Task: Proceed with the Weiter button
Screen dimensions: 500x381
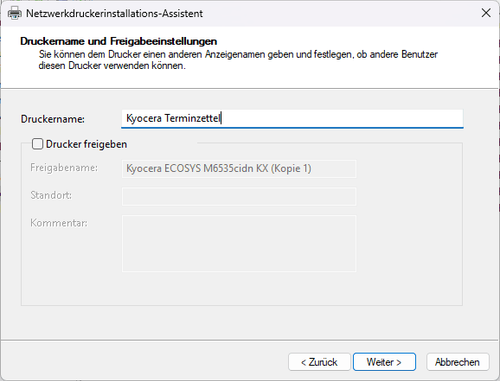Action: point(384,362)
